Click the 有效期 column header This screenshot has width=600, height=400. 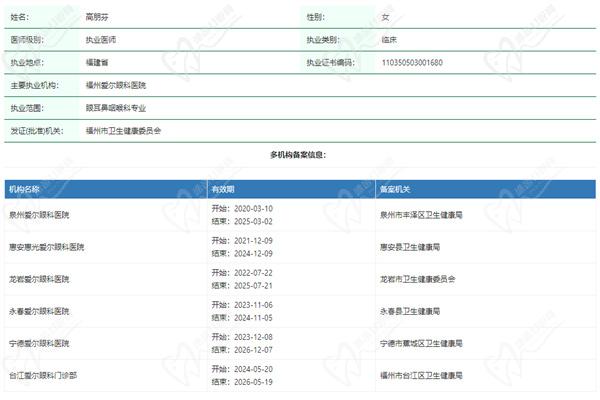[x=222, y=188]
